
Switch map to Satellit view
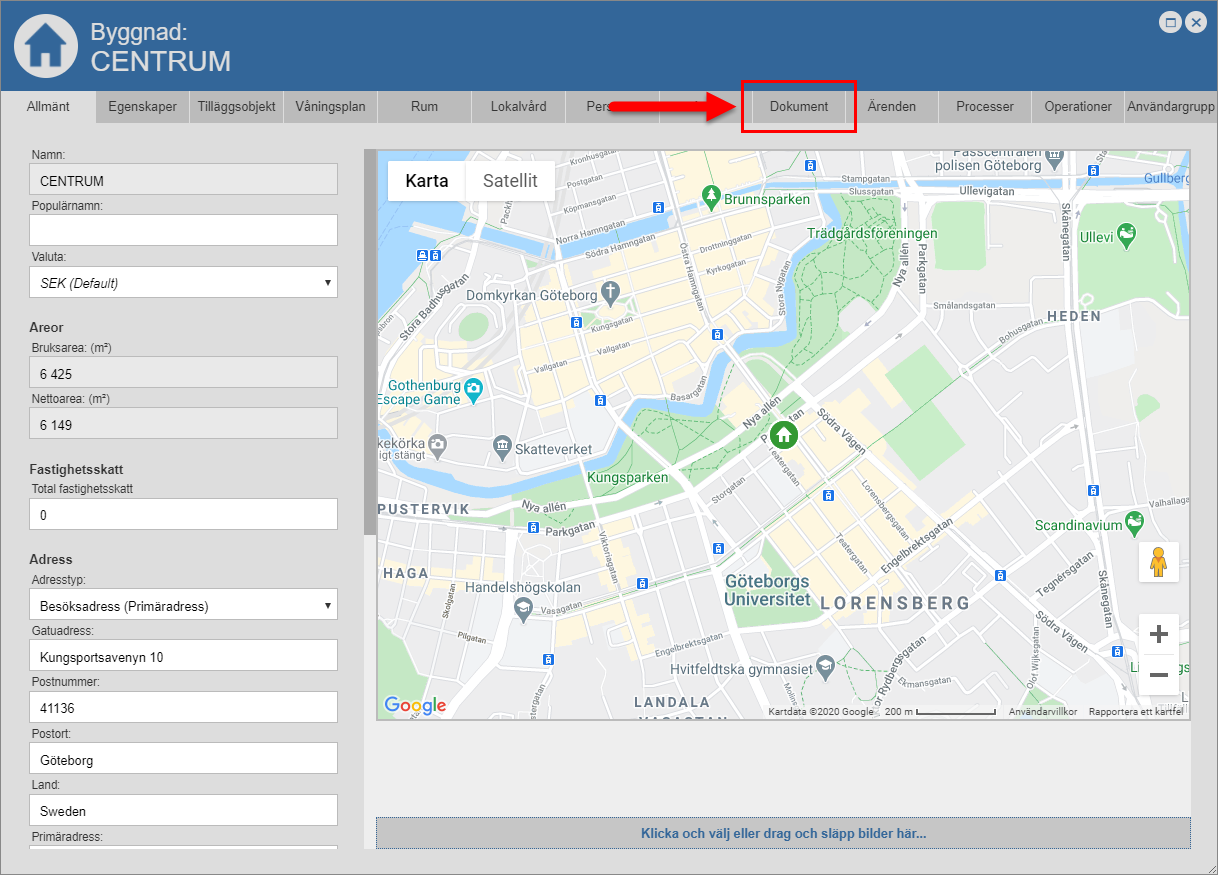[x=510, y=181]
